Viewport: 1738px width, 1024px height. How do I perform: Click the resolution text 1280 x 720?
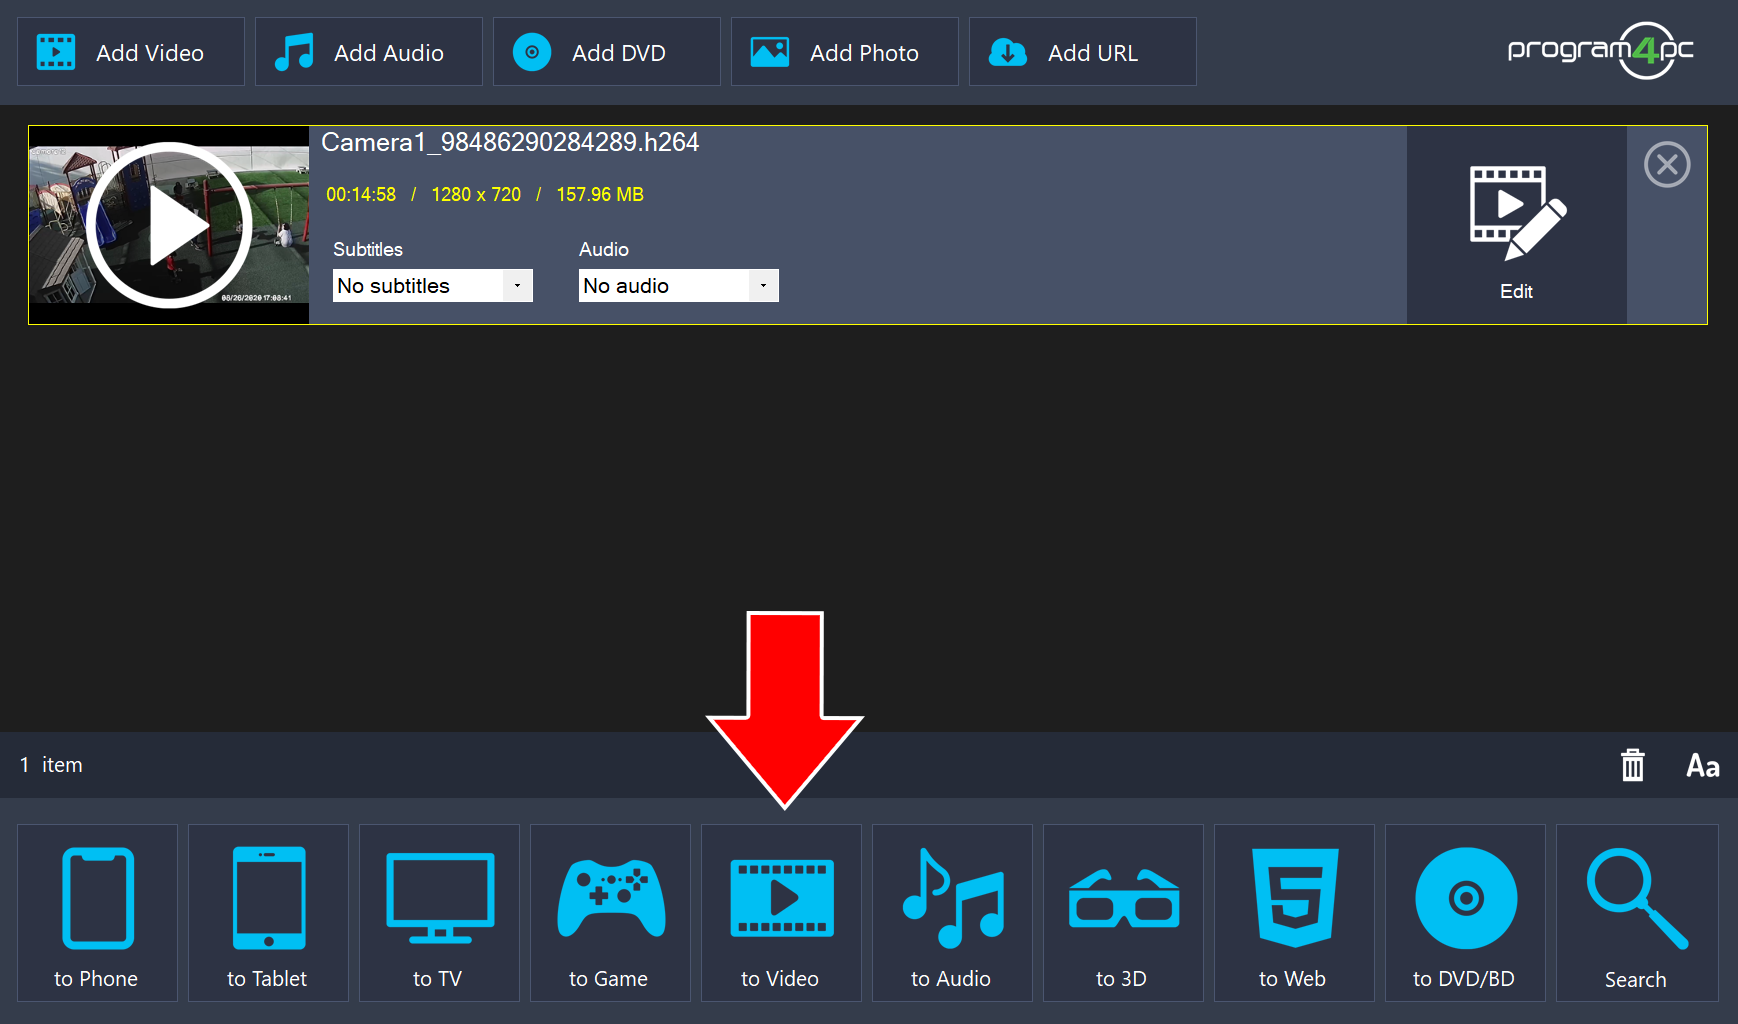pos(476,195)
